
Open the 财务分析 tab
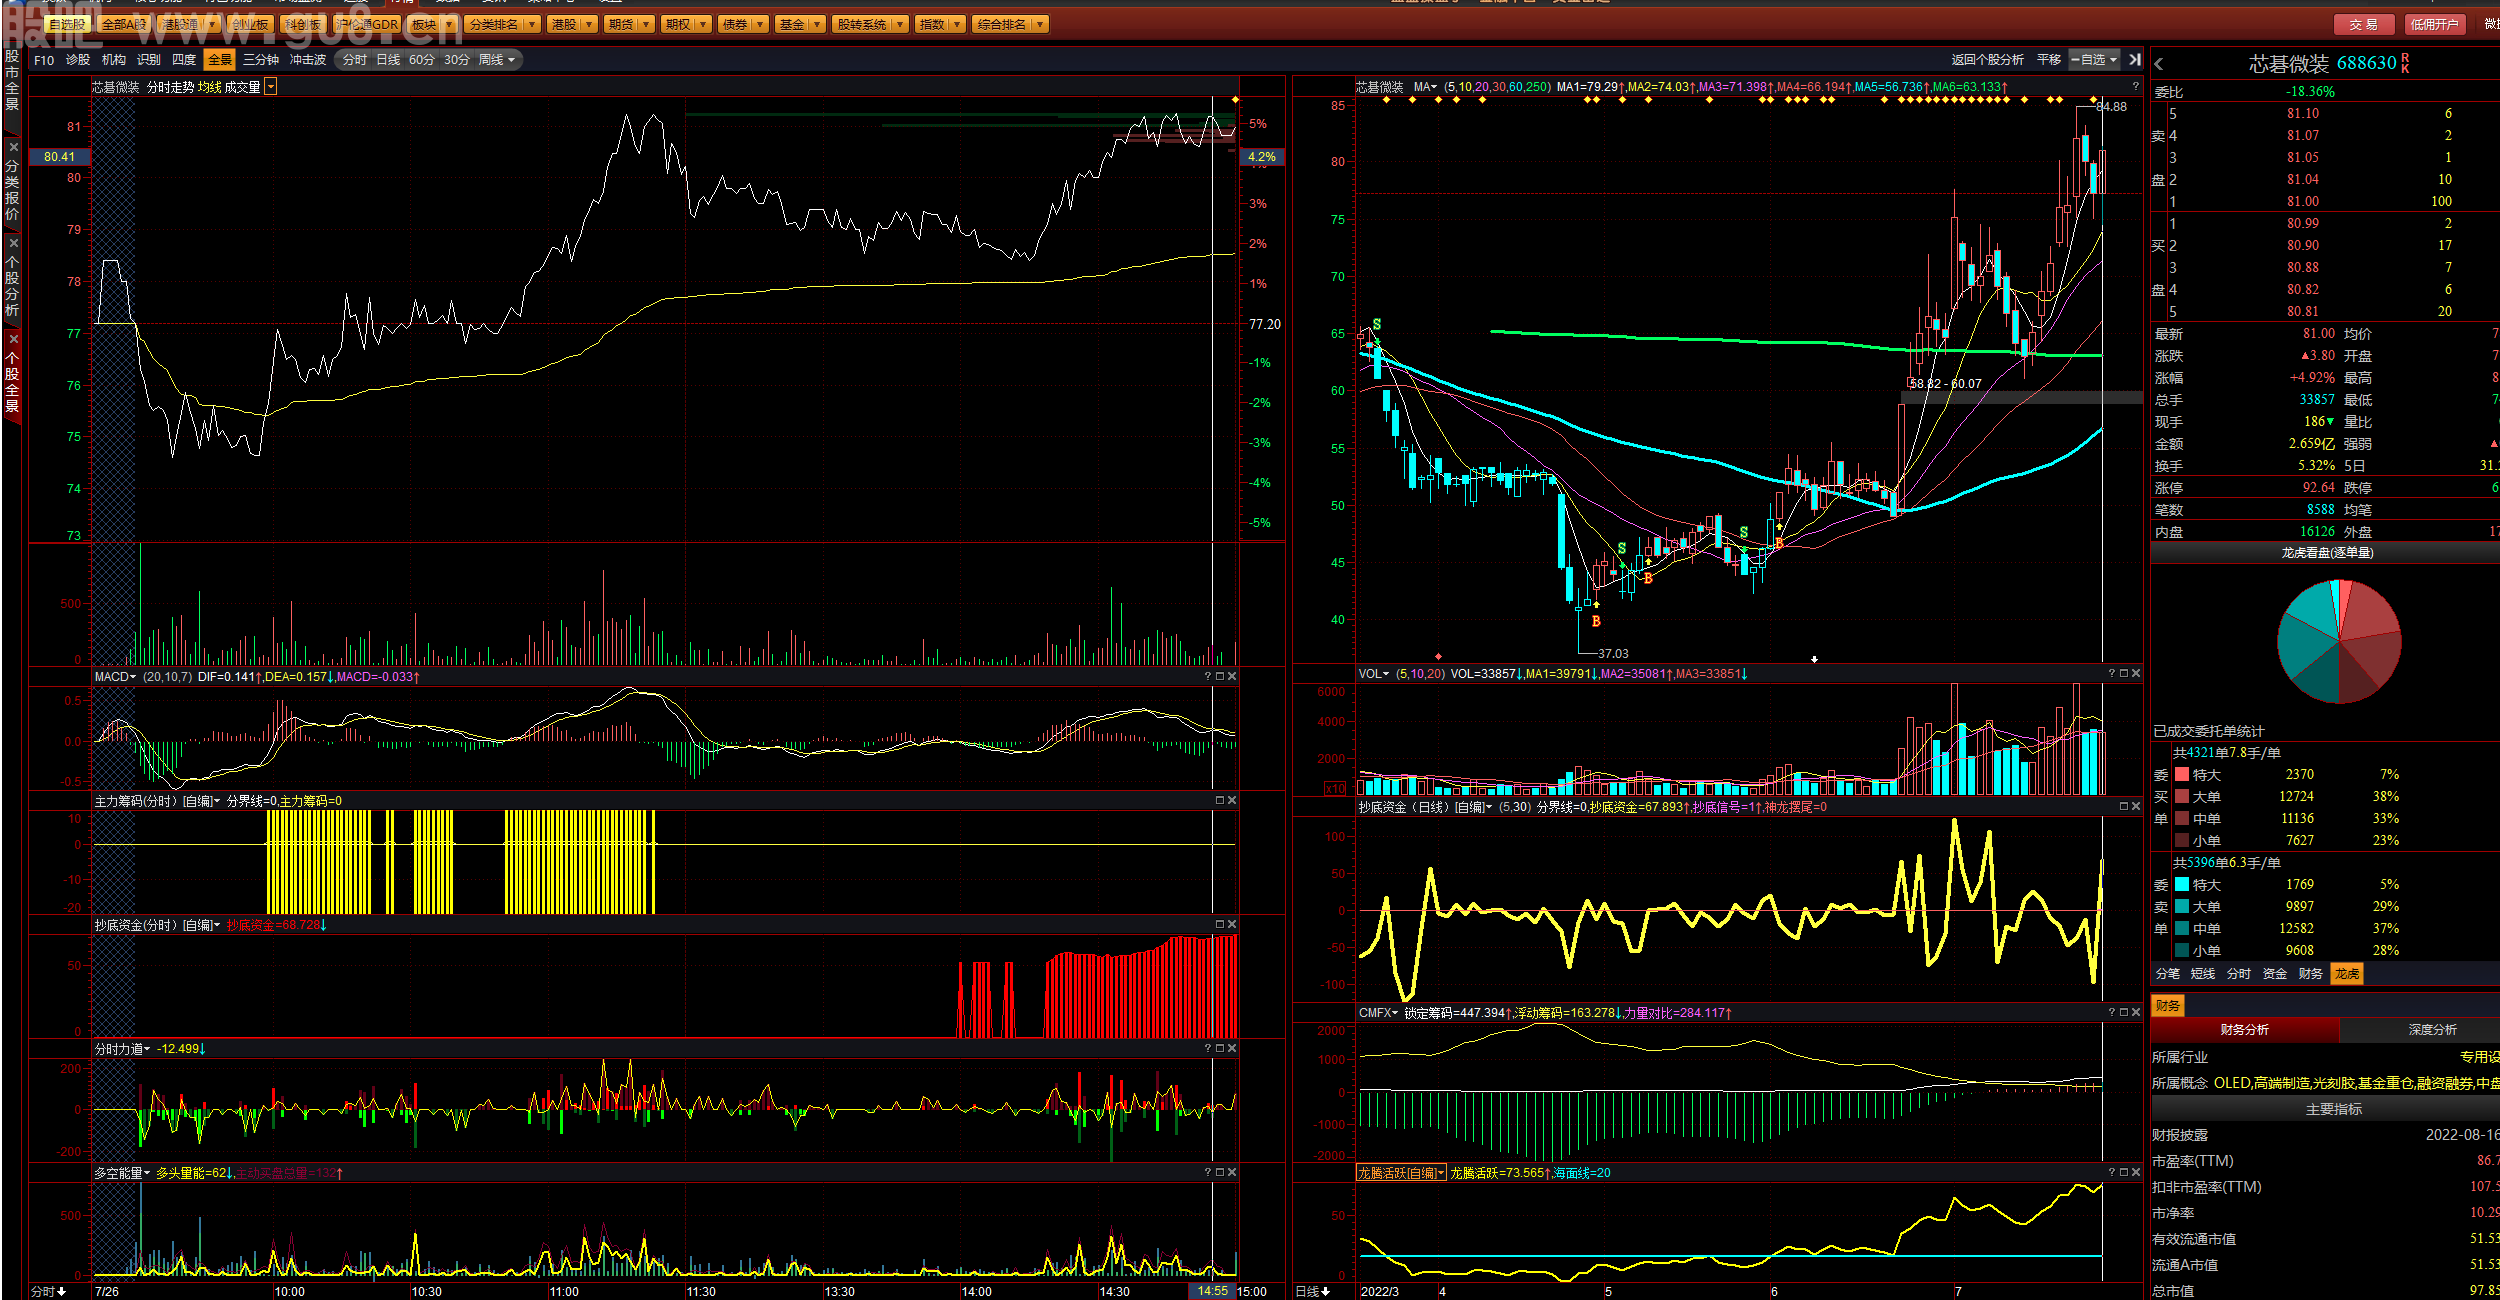click(x=2245, y=1029)
